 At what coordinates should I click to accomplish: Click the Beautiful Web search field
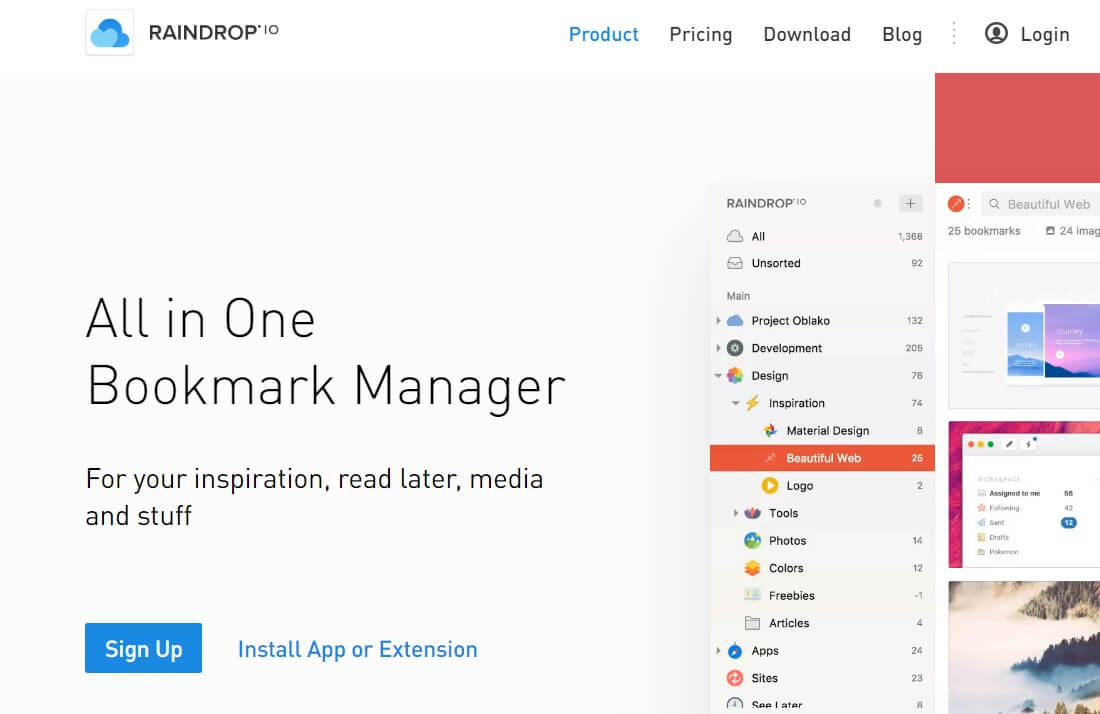pos(1040,204)
